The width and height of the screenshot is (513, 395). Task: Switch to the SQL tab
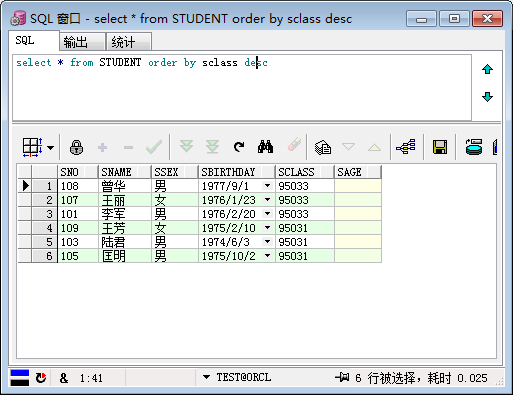click(x=34, y=41)
